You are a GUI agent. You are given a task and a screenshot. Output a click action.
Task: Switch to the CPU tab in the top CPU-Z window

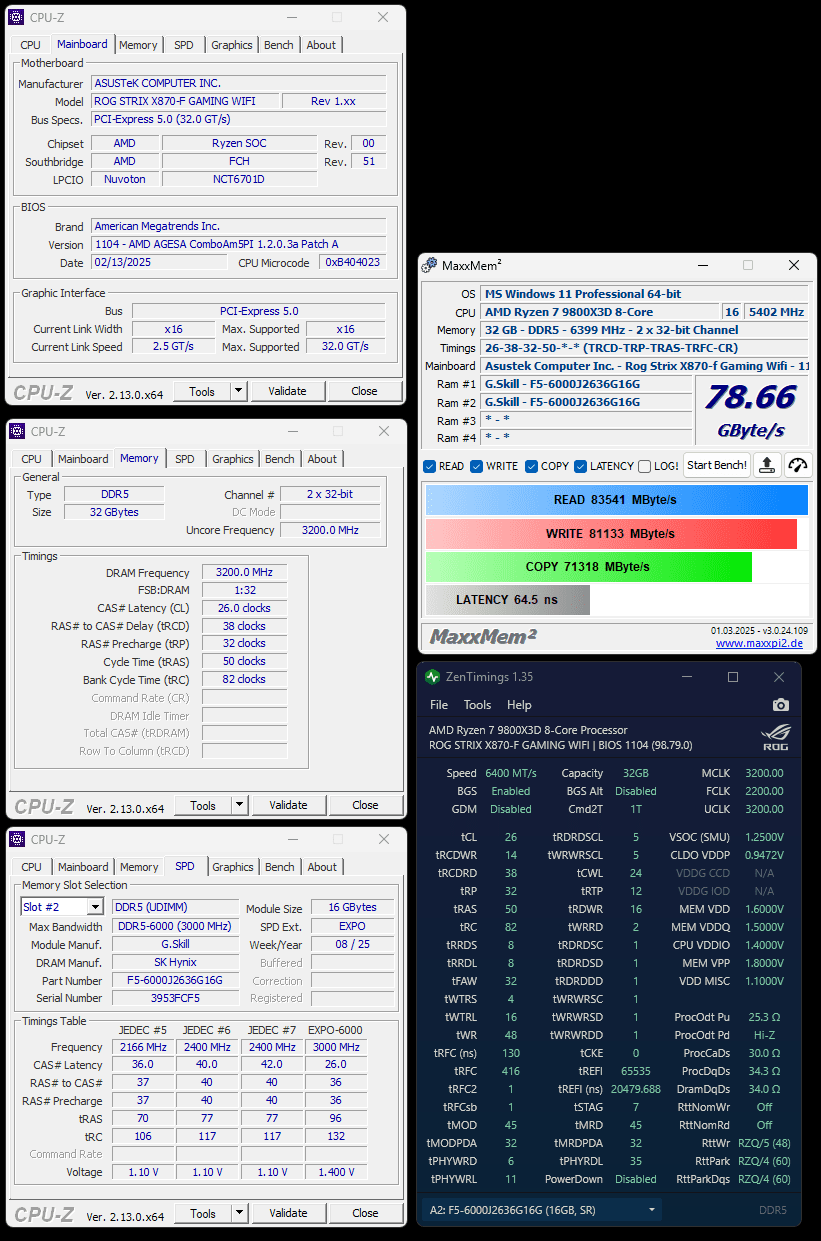pos(31,45)
